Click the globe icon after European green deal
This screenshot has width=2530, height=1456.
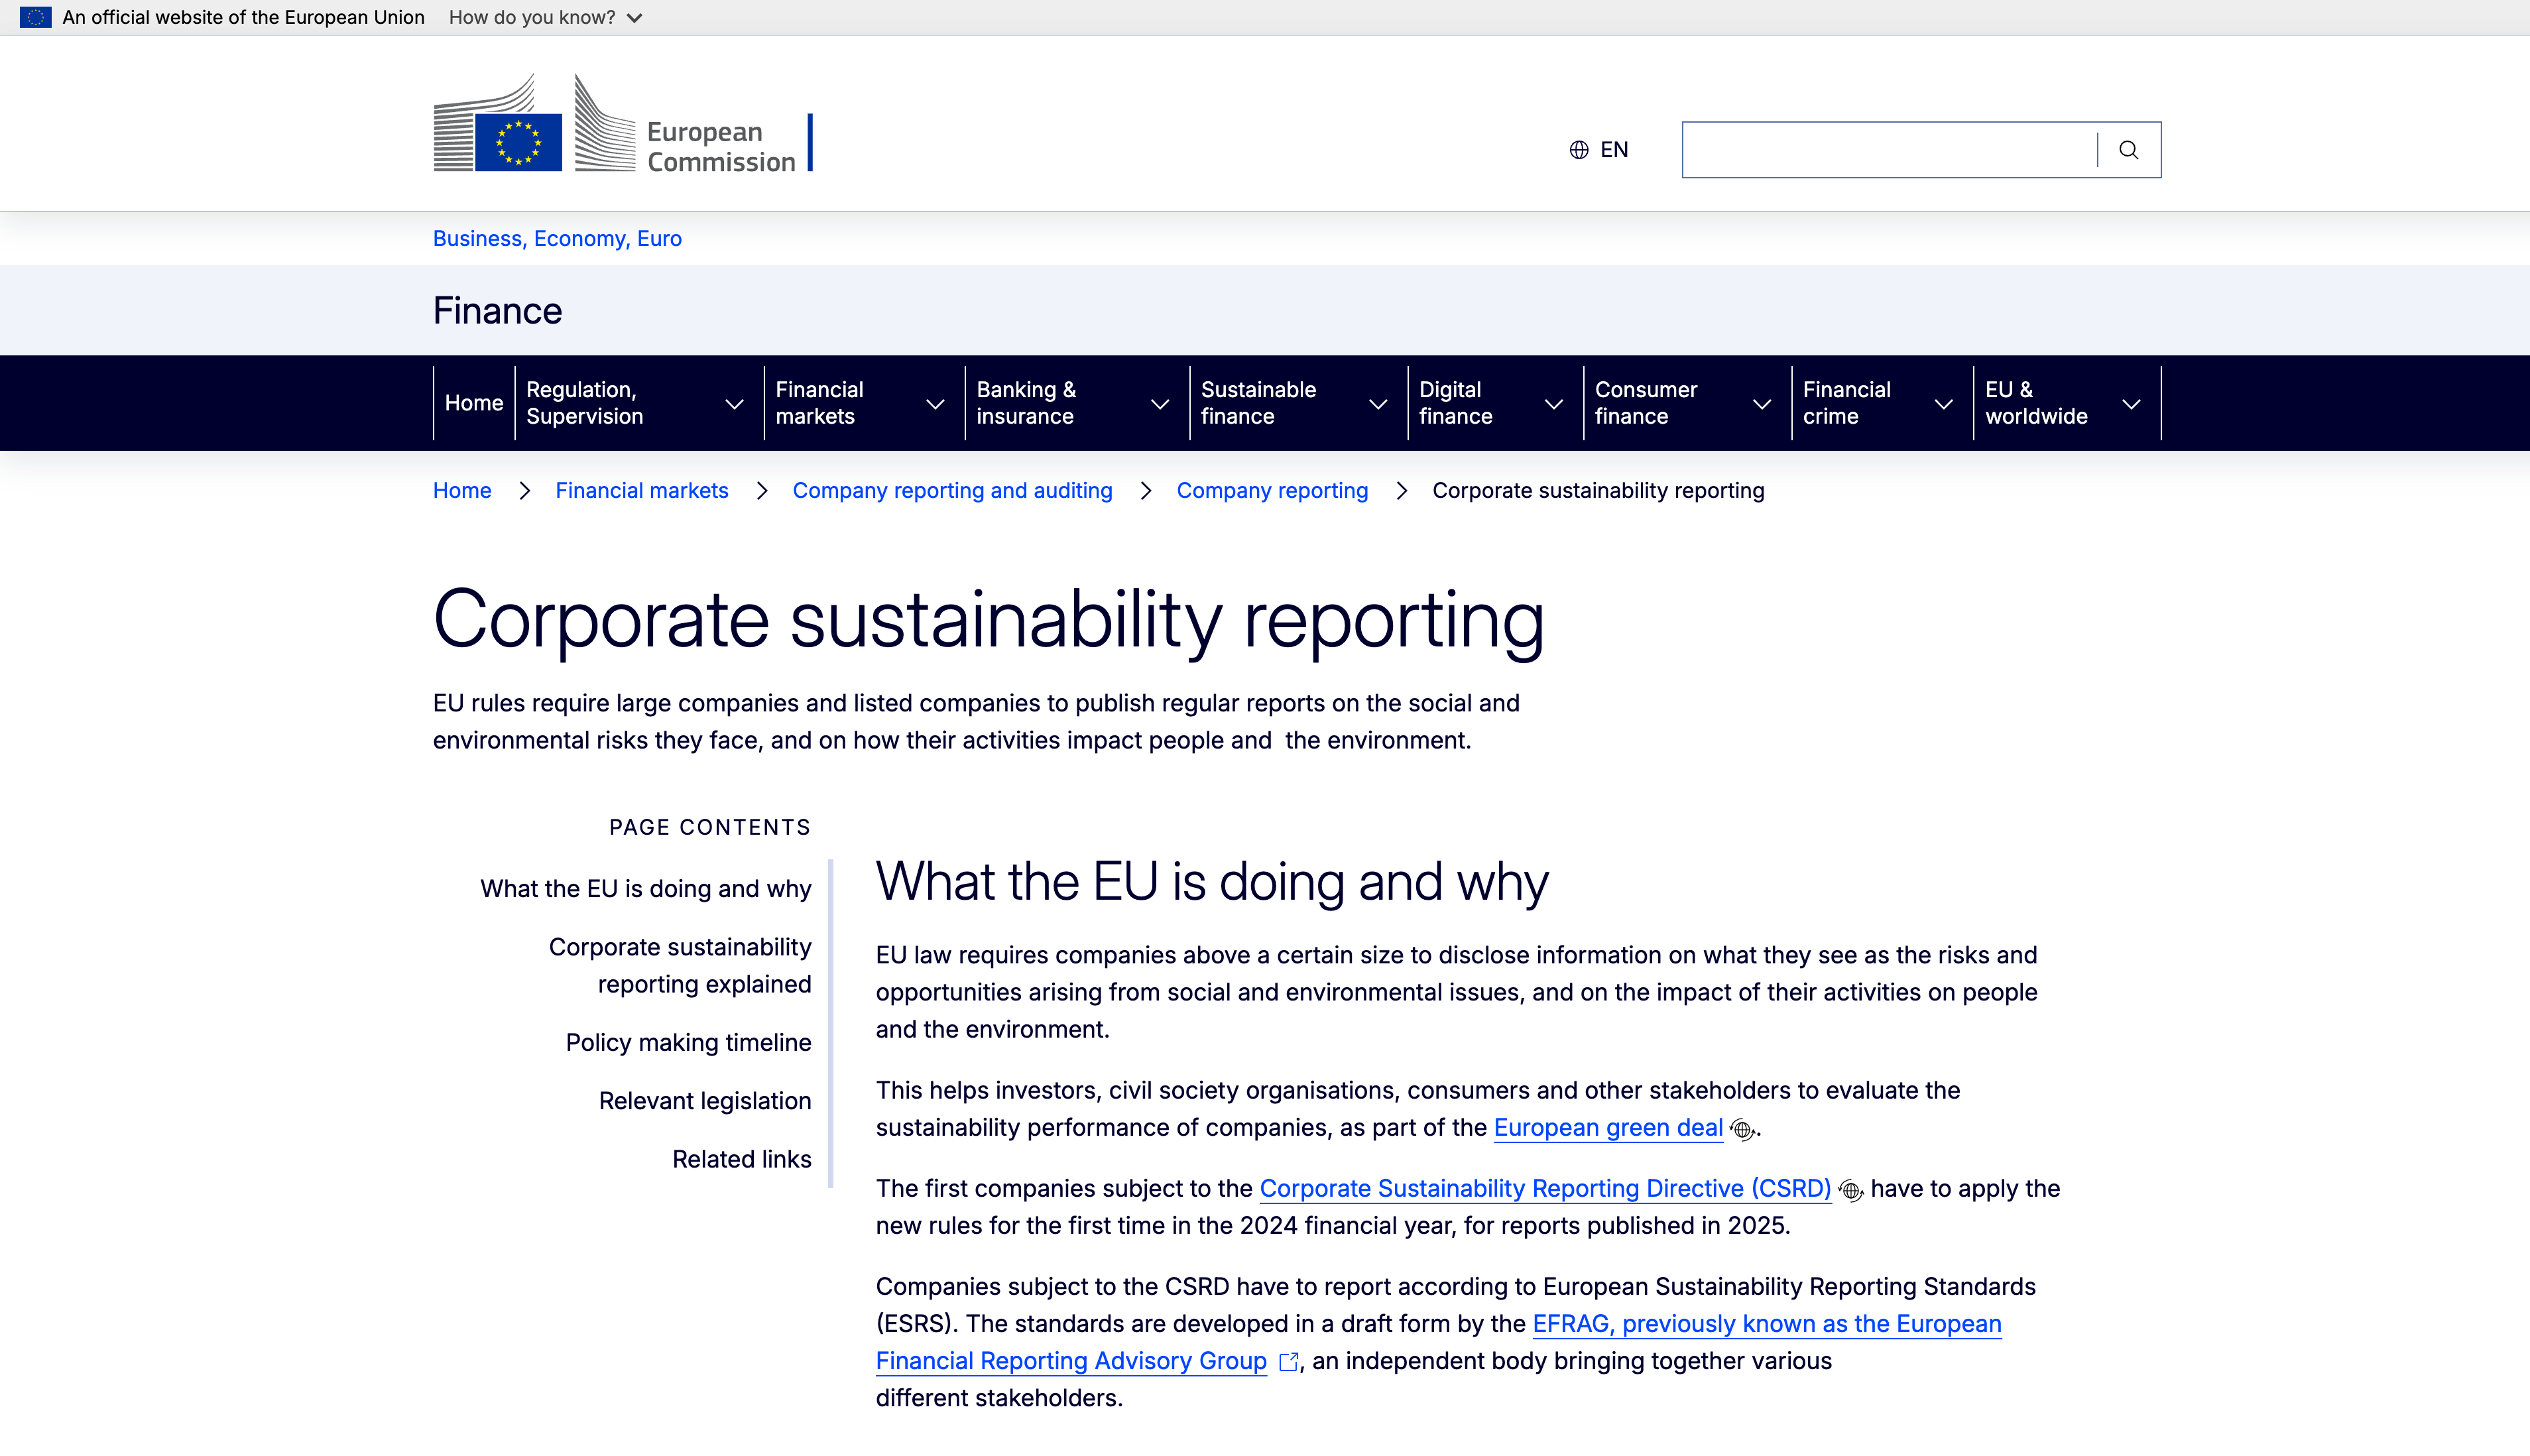[x=1742, y=1130]
